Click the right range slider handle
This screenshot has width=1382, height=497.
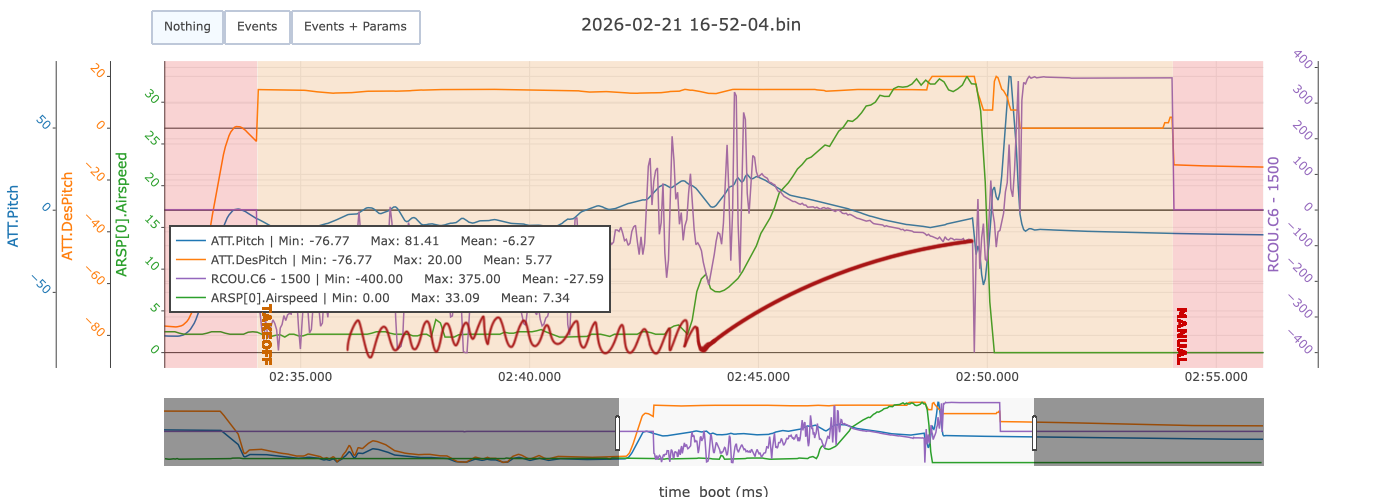[x=1034, y=433]
